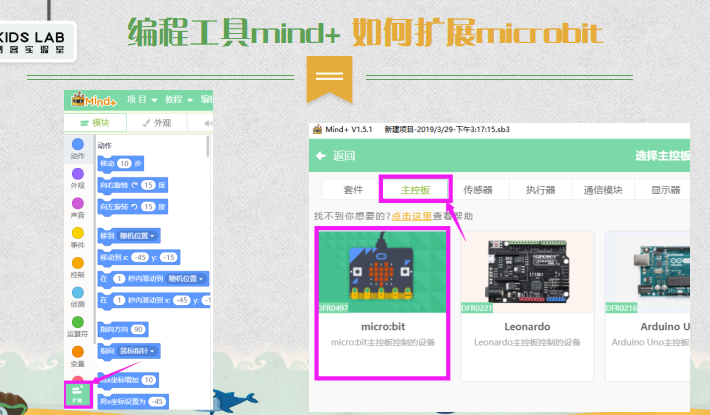Open the 套件 tab
Screen dimensions: 710x415
click(x=353, y=190)
